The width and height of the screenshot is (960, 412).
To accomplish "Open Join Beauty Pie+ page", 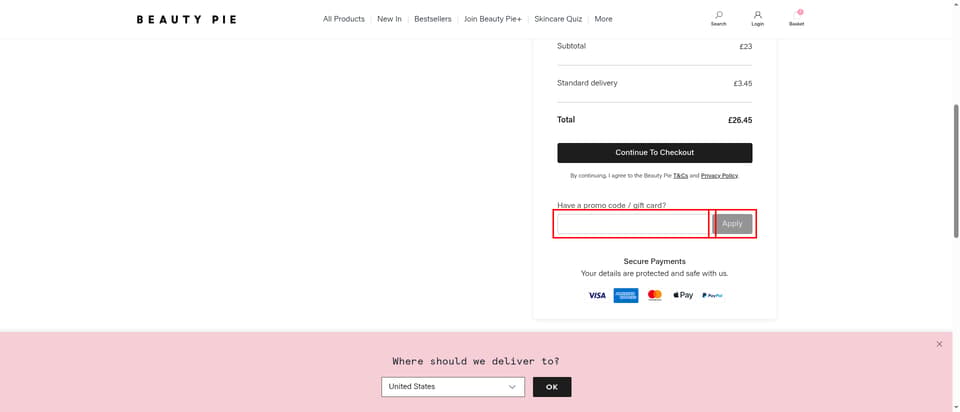I will pyautogui.click(x=493, y=19).
